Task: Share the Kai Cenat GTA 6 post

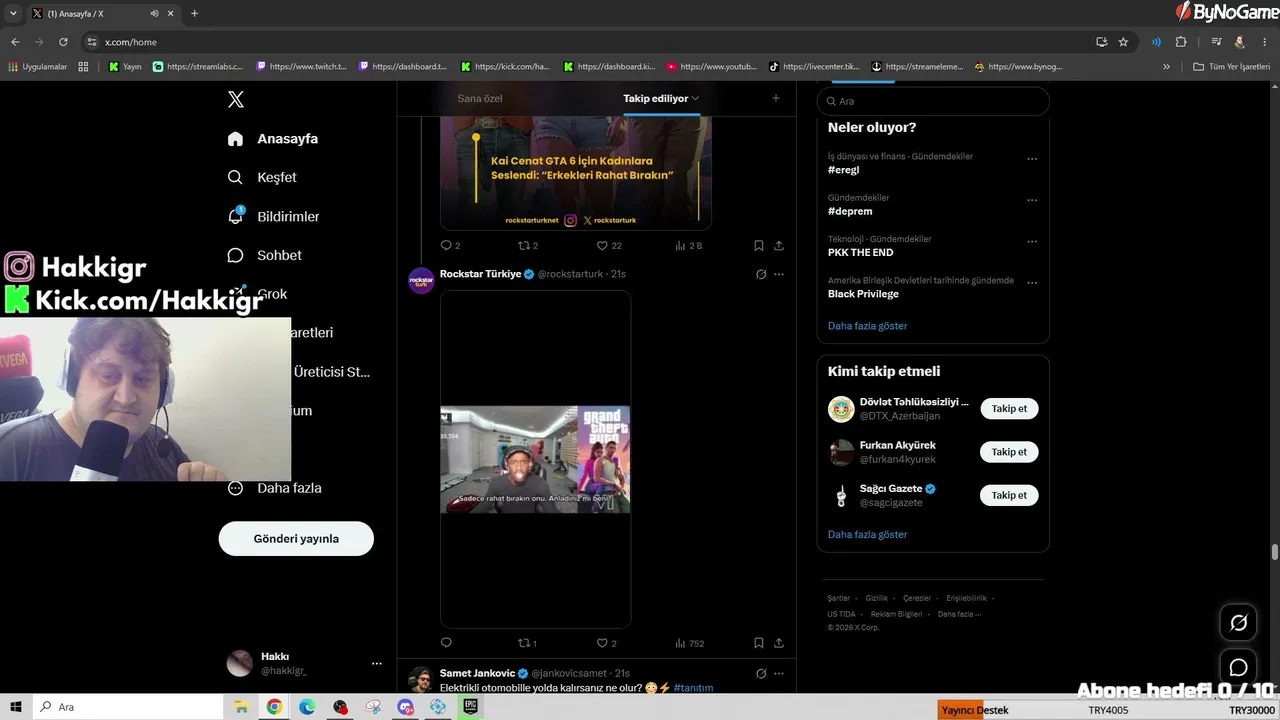Action: click(779, 245)
